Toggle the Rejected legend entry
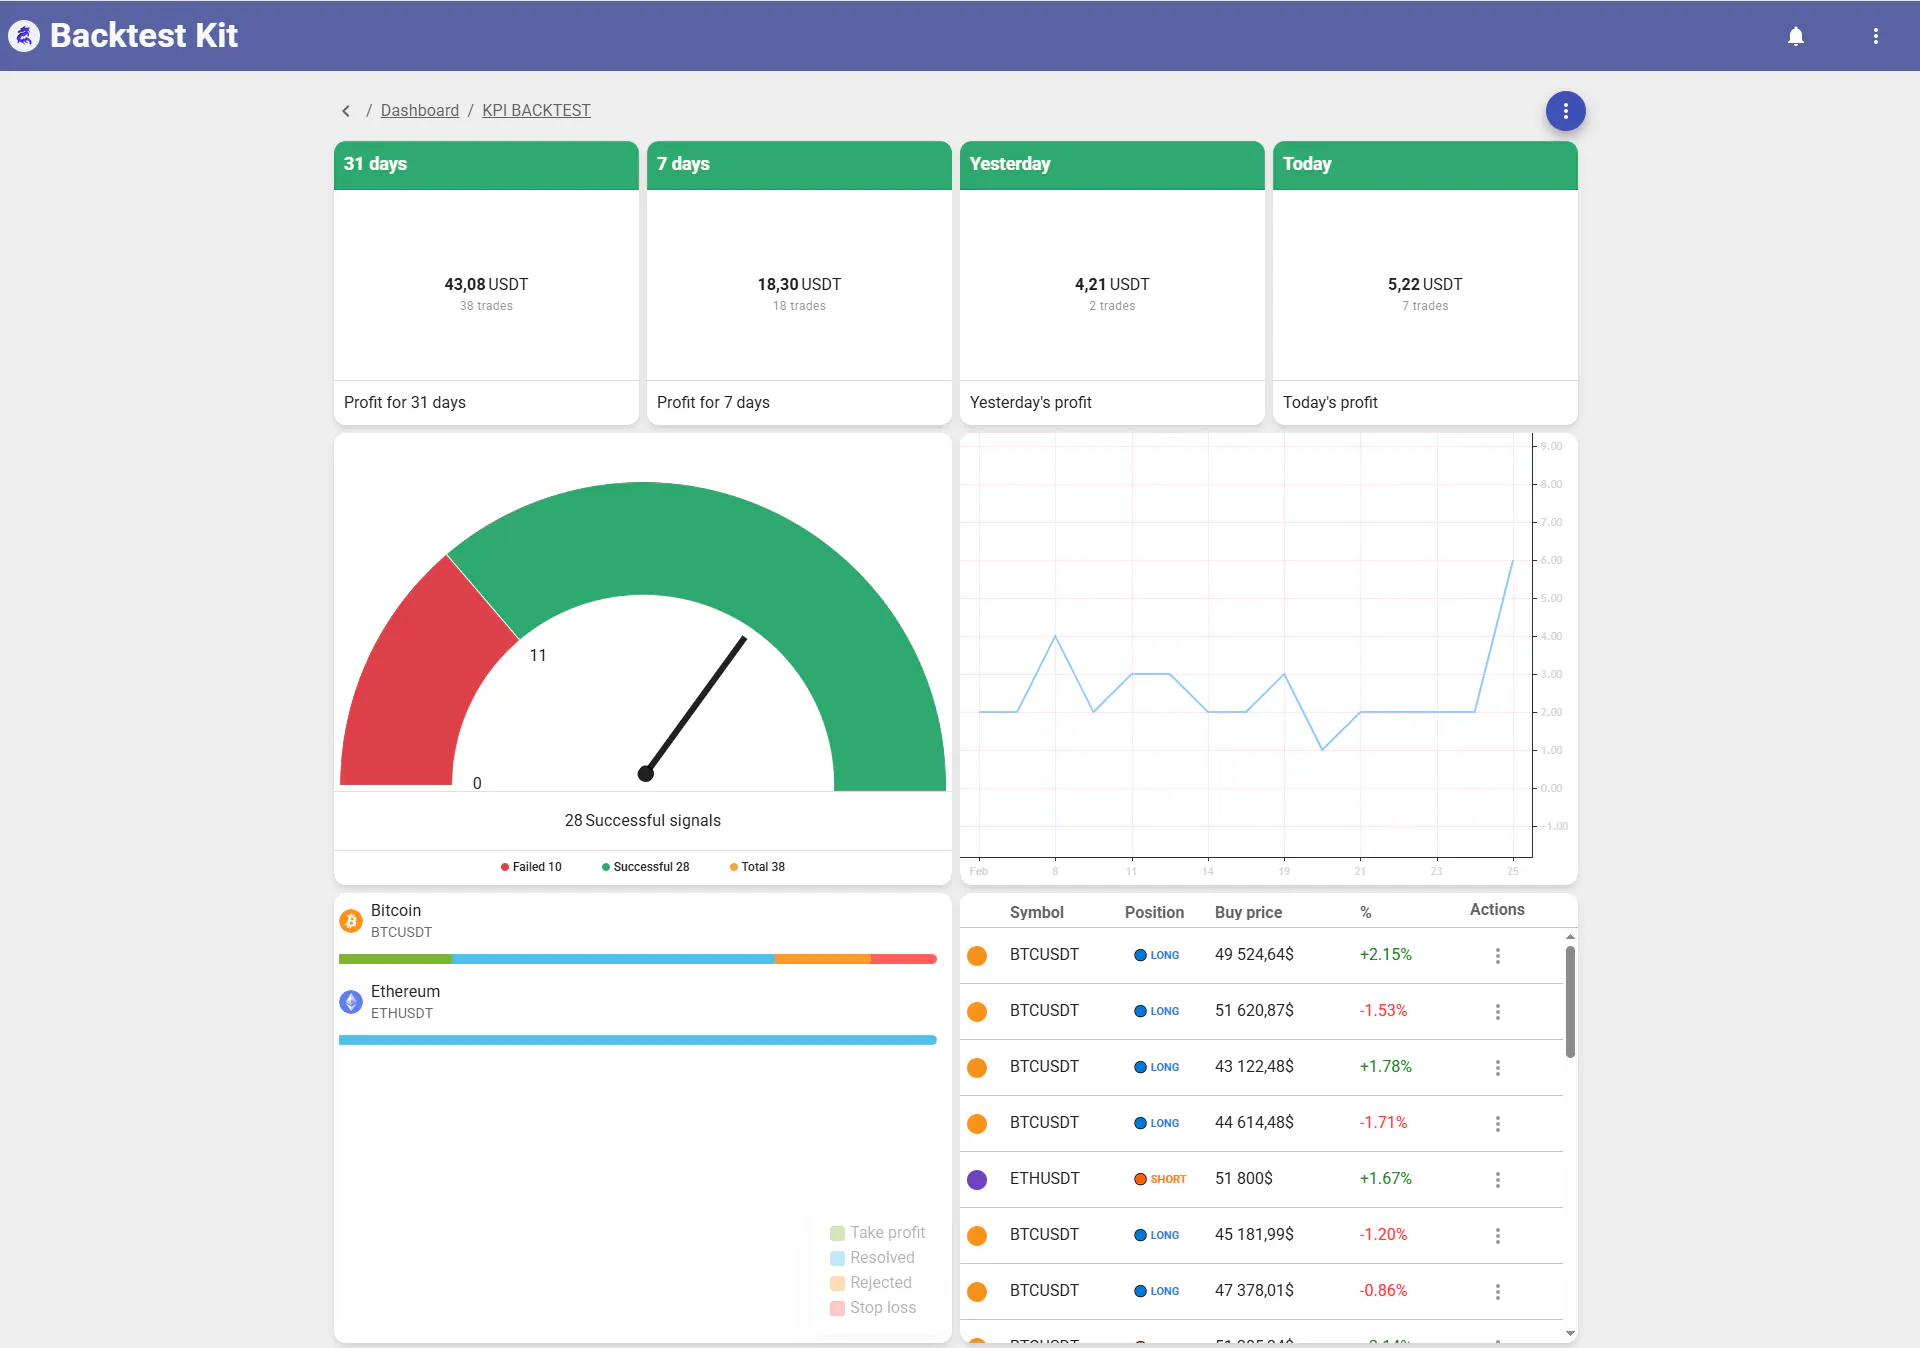 coord(870,1283)
